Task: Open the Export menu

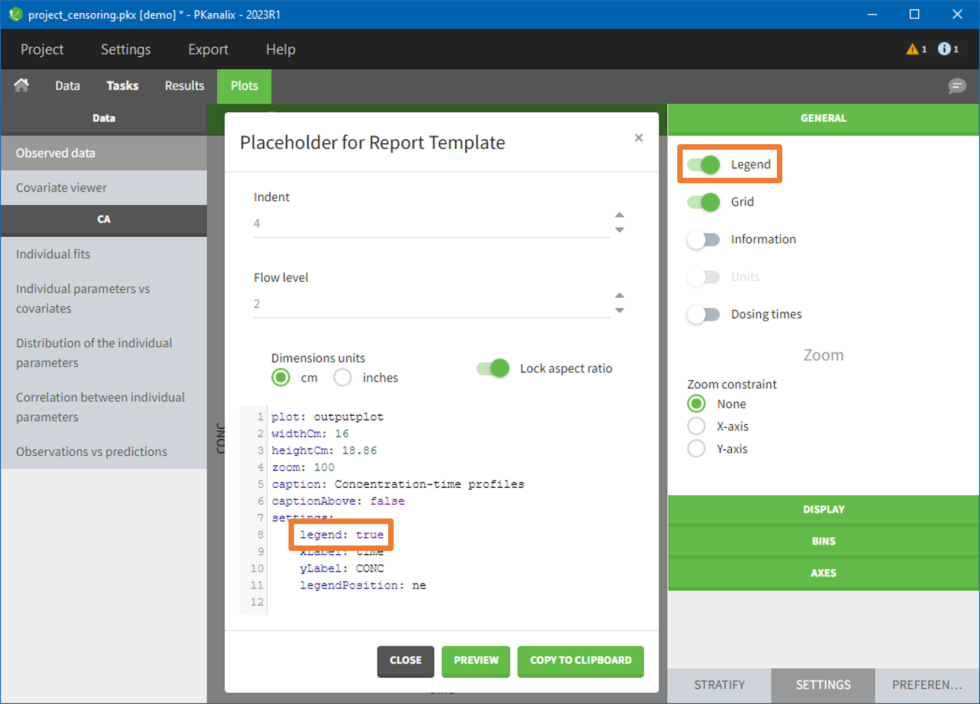Action: (x=208, y=49)
